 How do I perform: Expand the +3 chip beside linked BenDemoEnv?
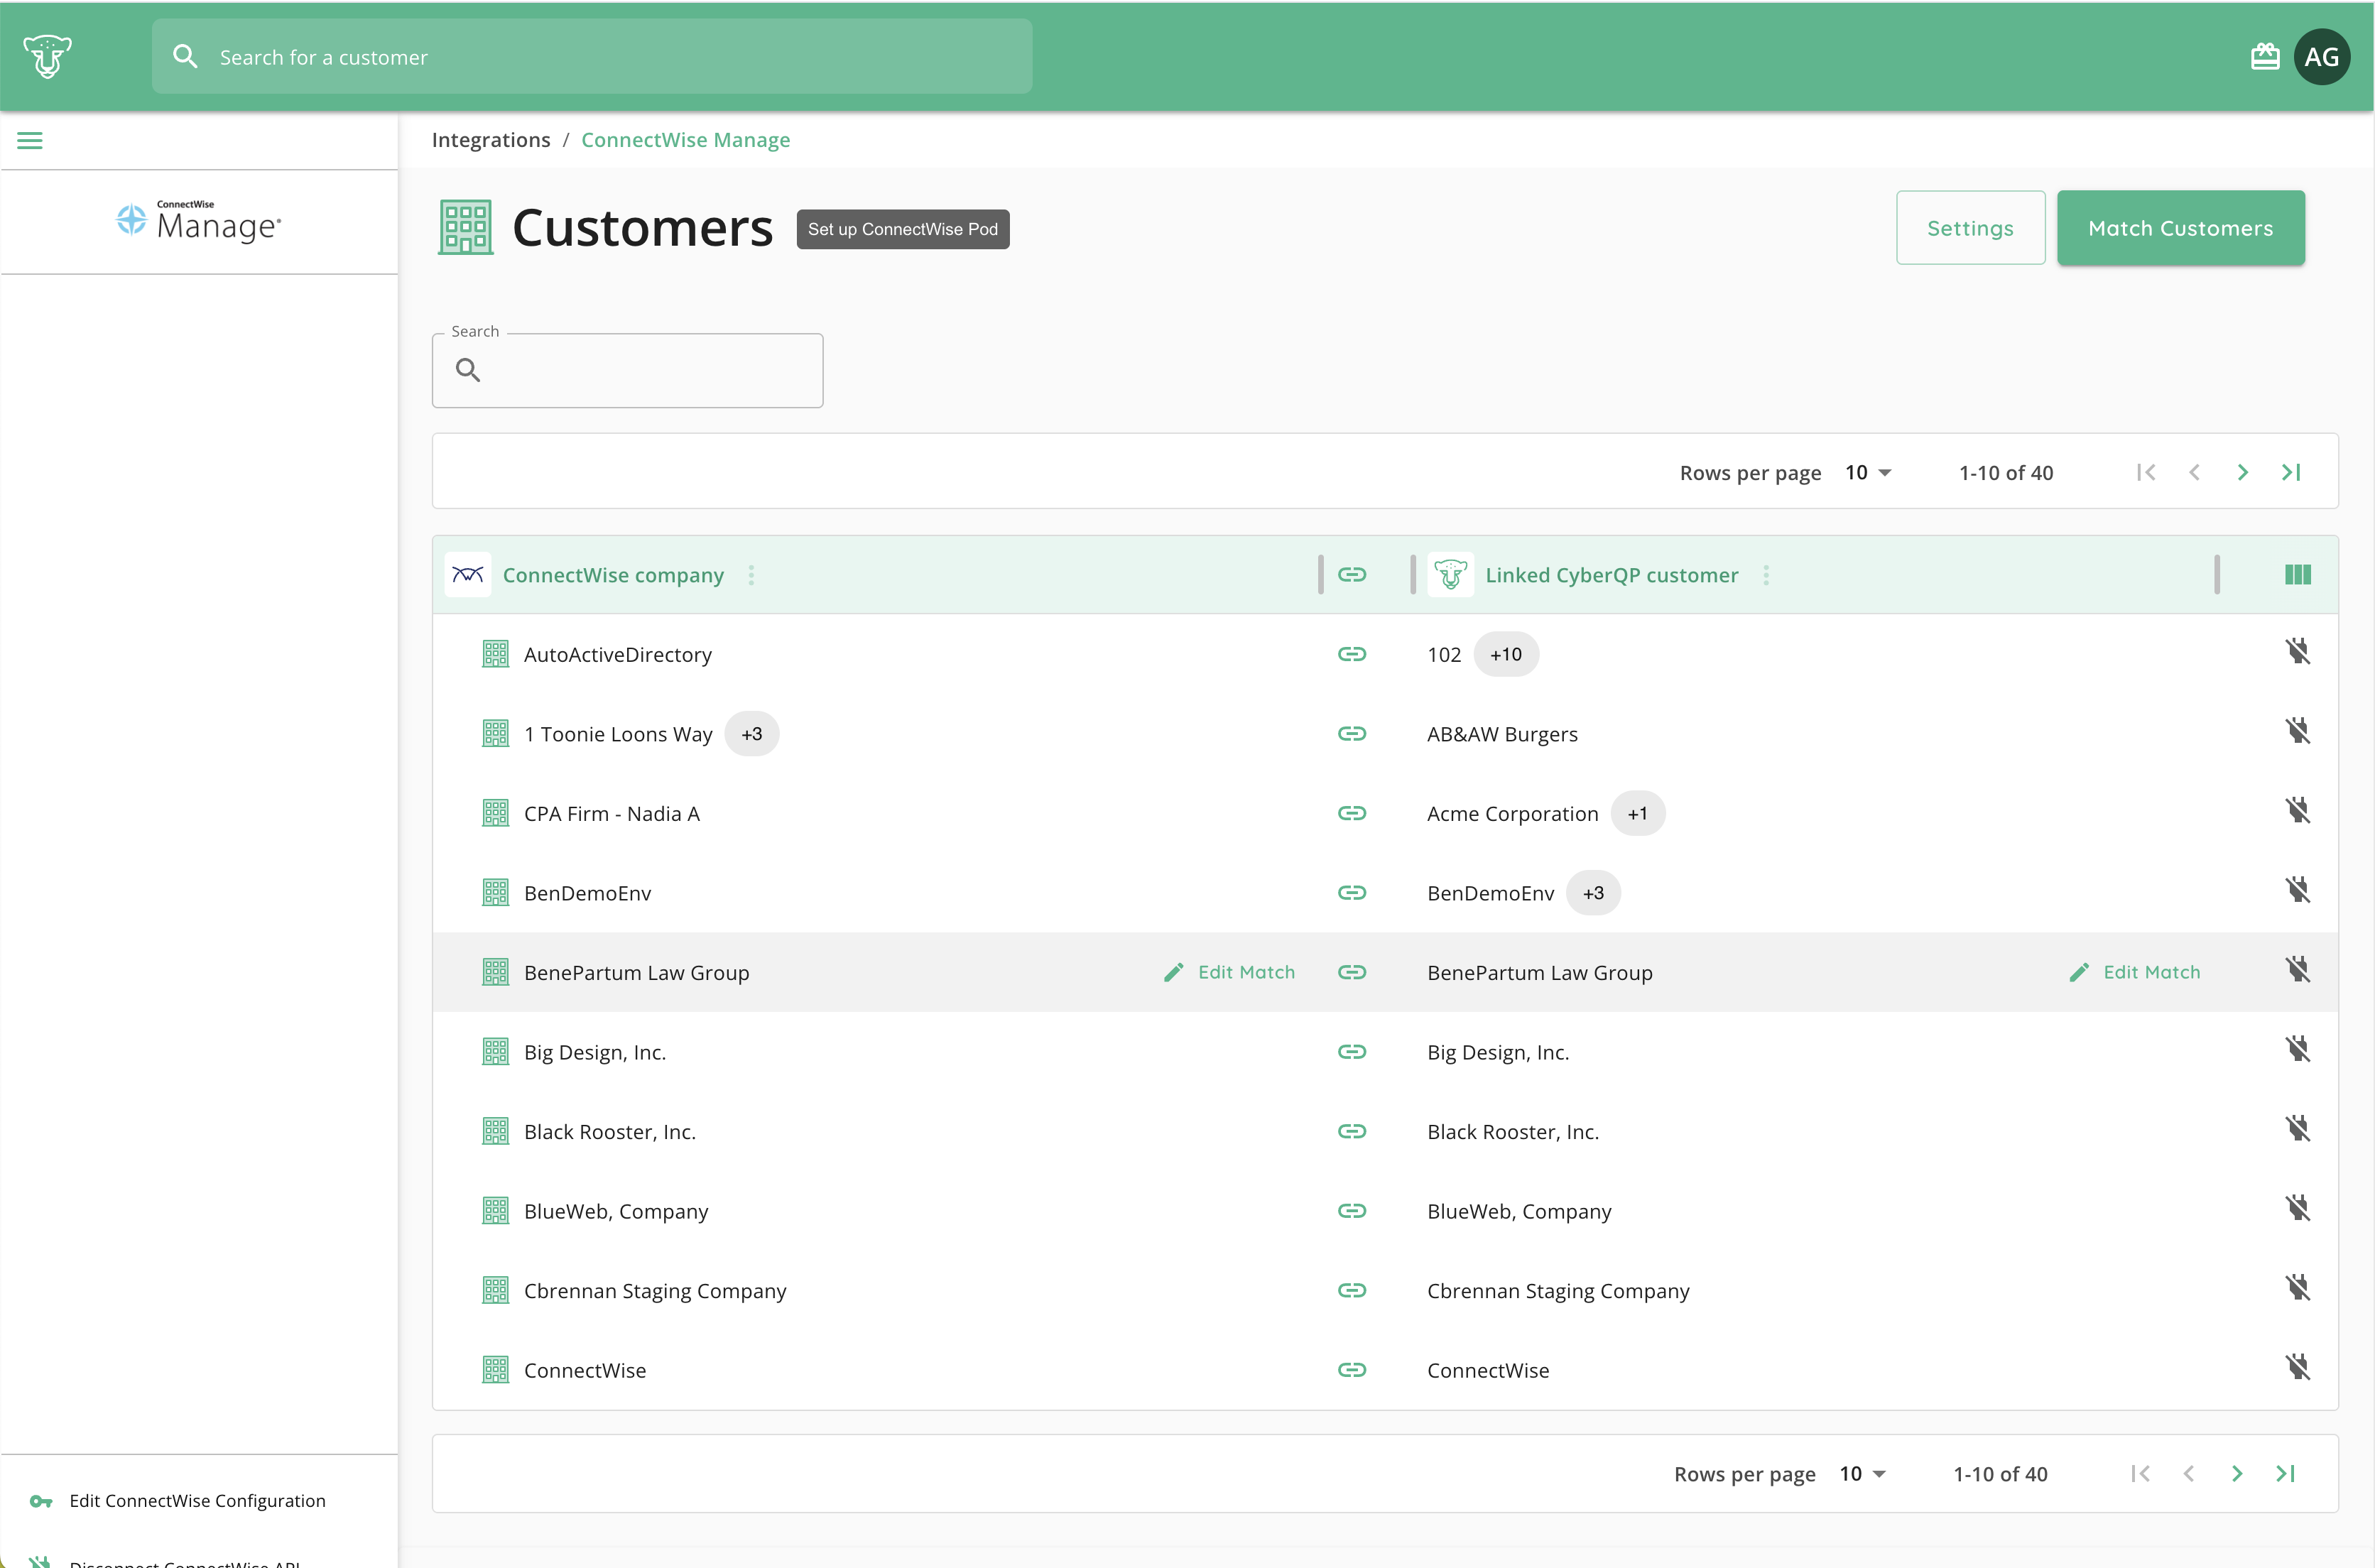[x=1593, y=893]
